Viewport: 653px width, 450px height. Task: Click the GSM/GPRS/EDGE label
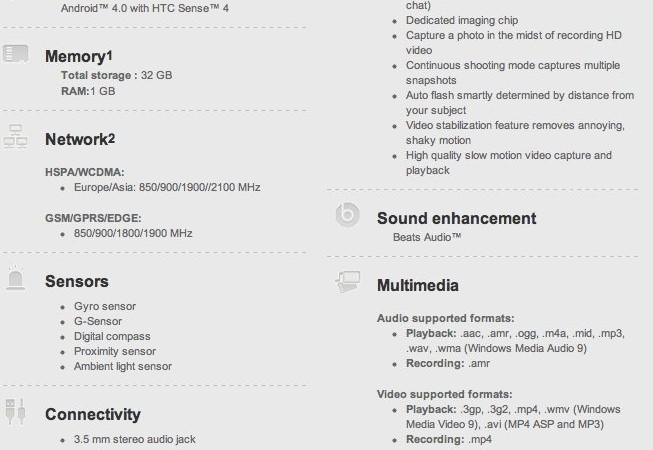[x=92, y=218]
